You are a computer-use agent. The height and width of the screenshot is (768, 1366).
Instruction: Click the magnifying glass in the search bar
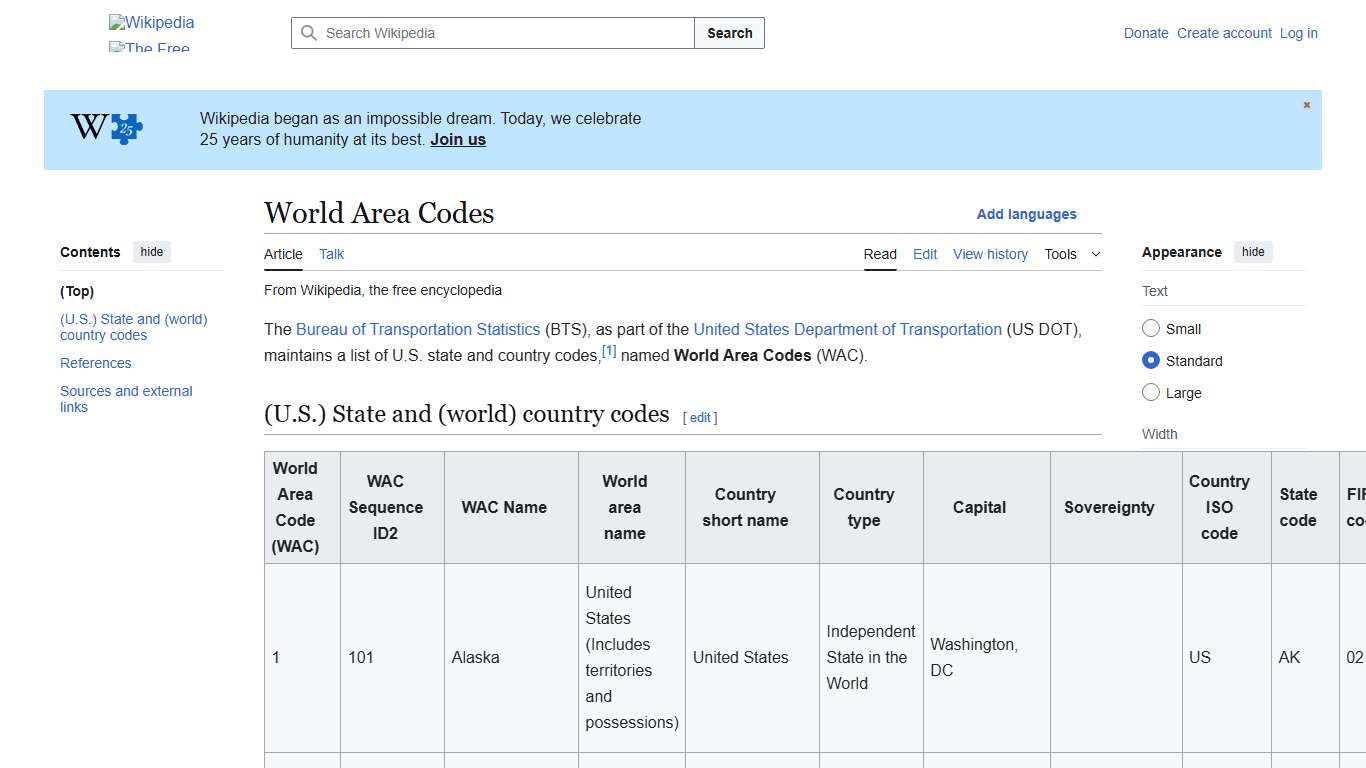click(309, 33)
